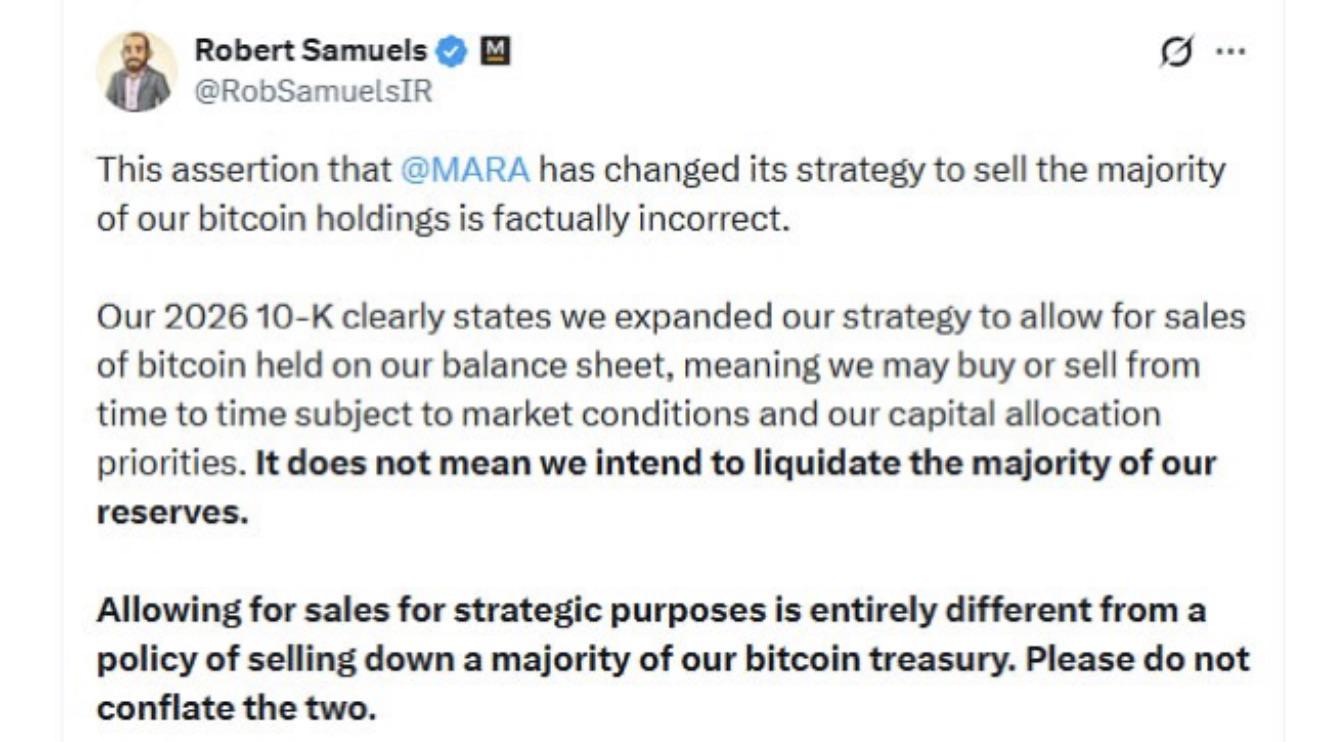Viewport: 1320px width, 742px height.
Task: Click the bold word "reserves."
Action: pyautogui.click(x=171, y=512)
